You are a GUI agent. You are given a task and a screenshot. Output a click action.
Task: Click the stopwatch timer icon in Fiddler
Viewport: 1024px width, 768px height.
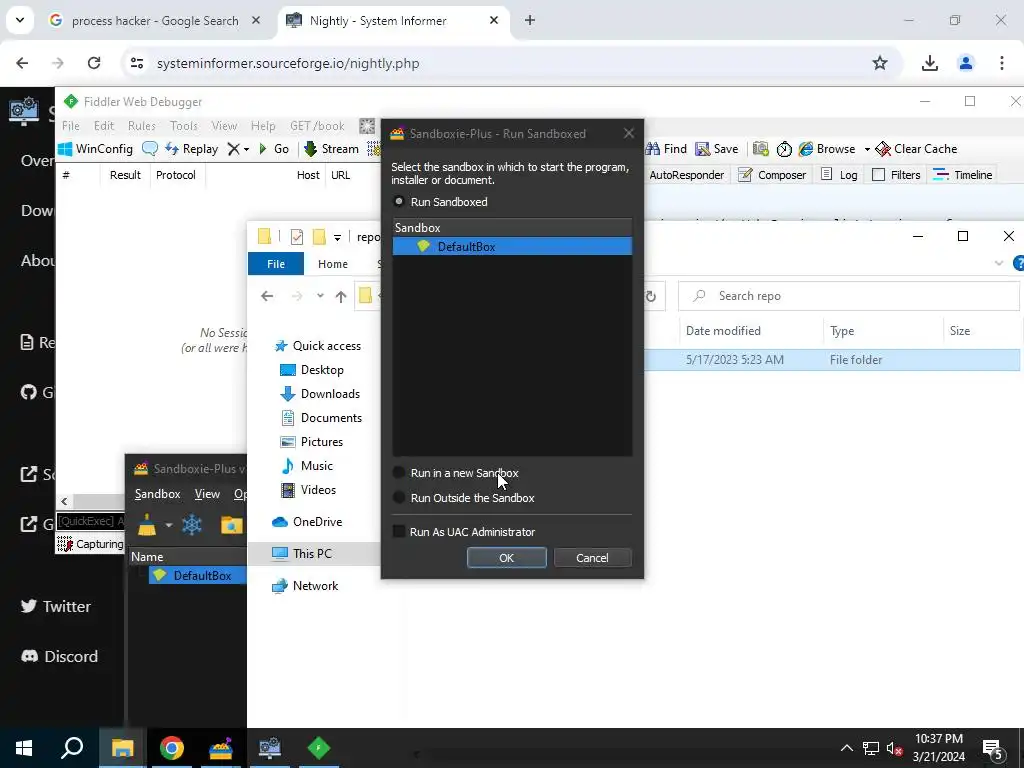[784, 149]
